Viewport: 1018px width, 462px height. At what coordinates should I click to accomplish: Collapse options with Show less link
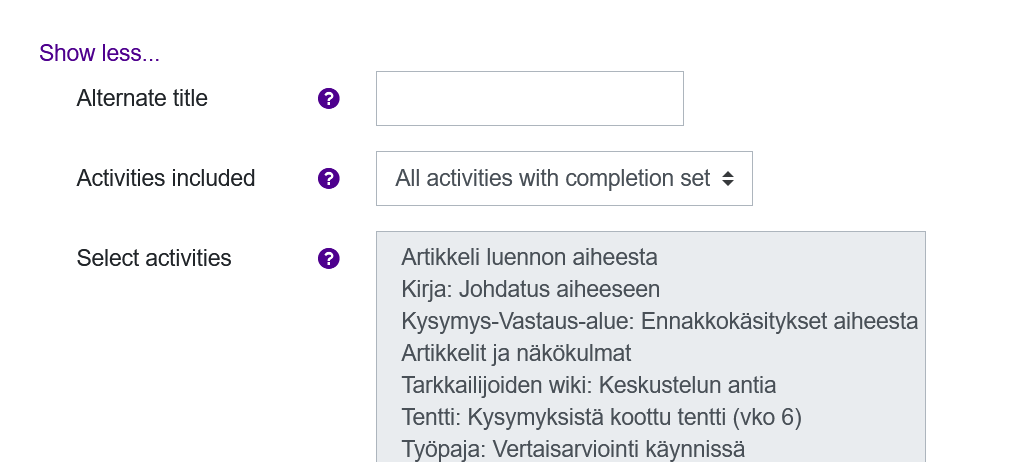click(99, 53)
